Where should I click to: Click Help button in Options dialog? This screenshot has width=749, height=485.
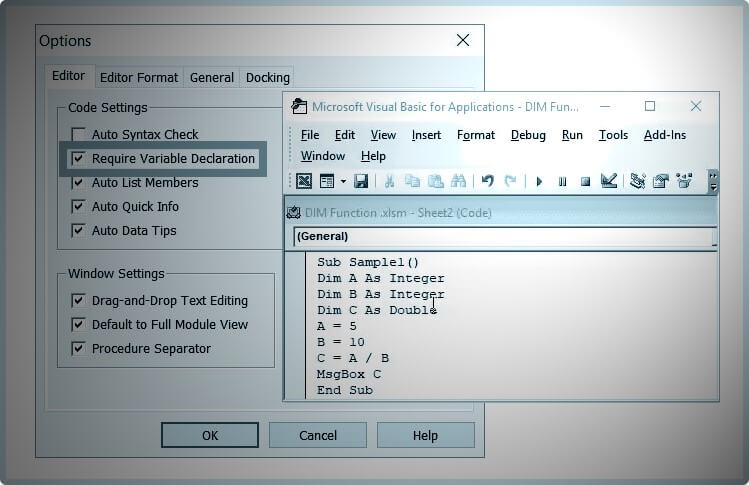[425, 435]
